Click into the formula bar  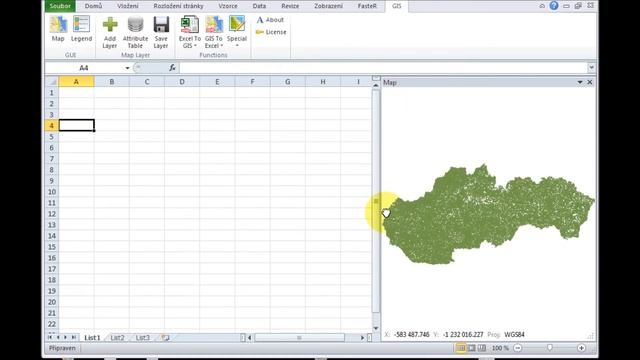click(383, 68)
